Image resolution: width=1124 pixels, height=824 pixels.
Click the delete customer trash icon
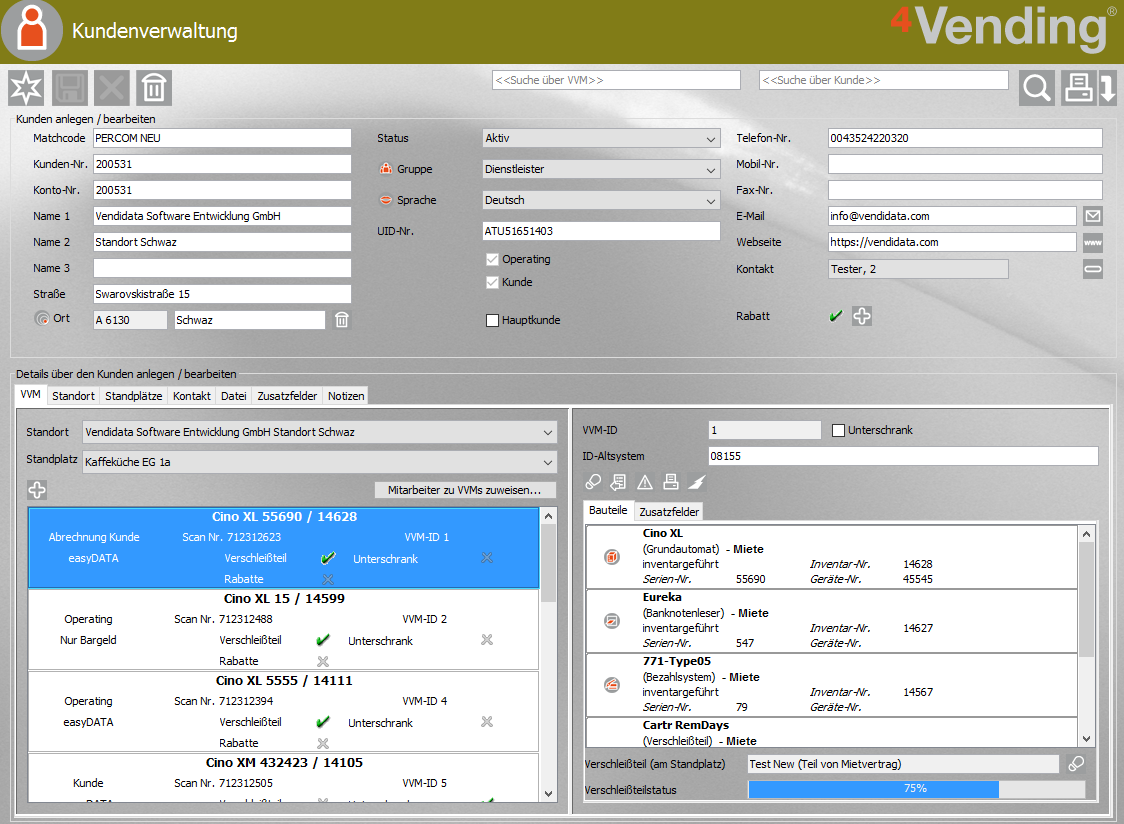coord(154,88)
